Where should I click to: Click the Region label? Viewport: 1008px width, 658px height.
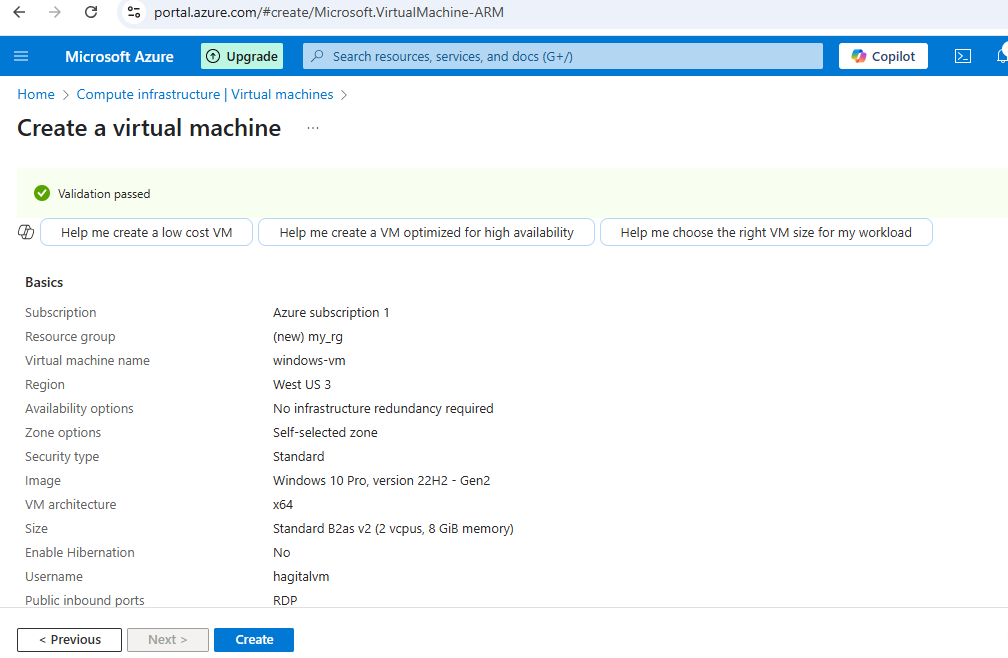coord(45,385)
